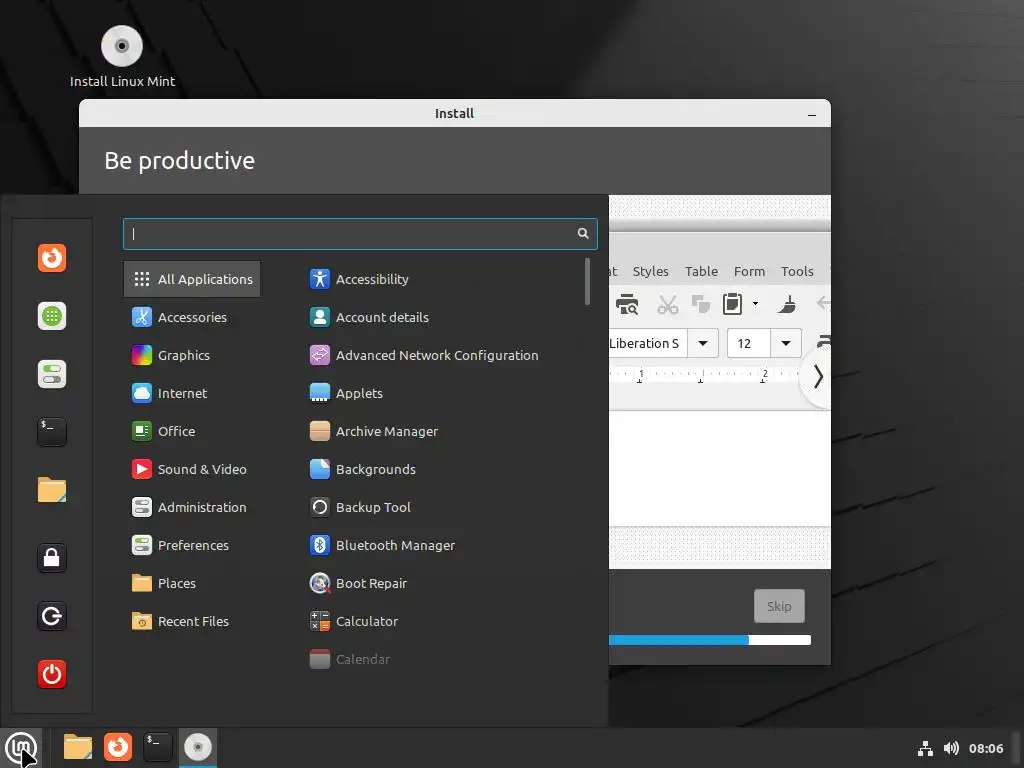Open Terminal from the taskbar
Viewport: 1024px width, 768px height.
click(157, 747)
